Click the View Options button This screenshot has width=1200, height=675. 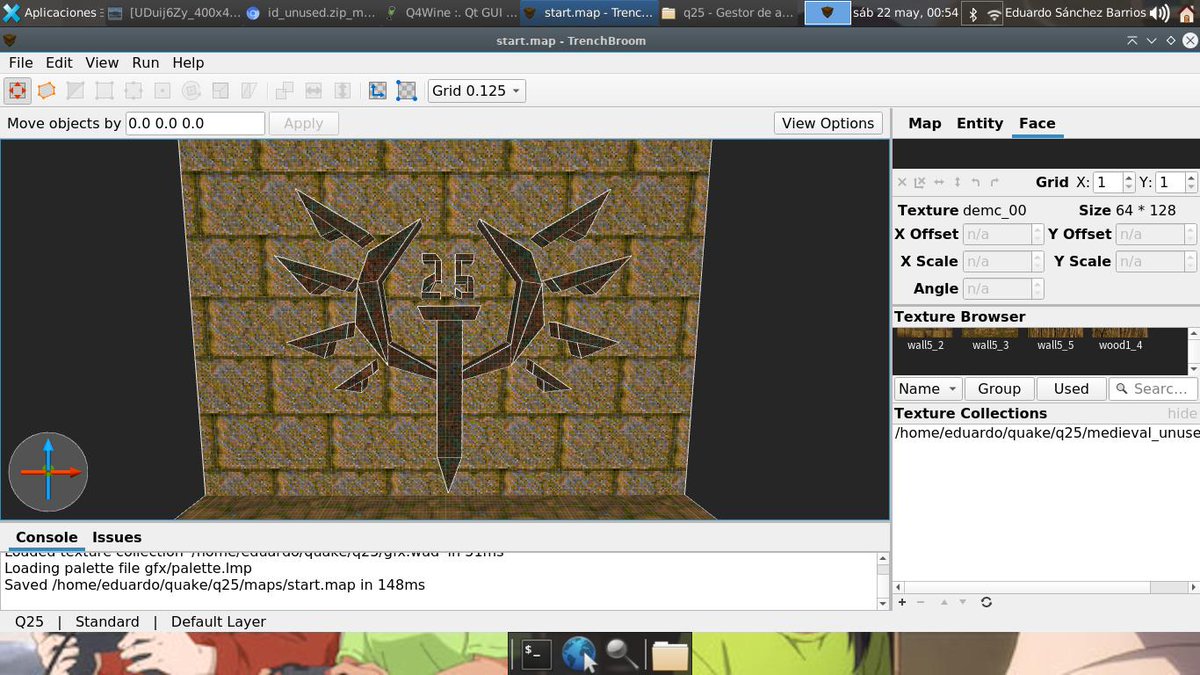click(828, 122)
